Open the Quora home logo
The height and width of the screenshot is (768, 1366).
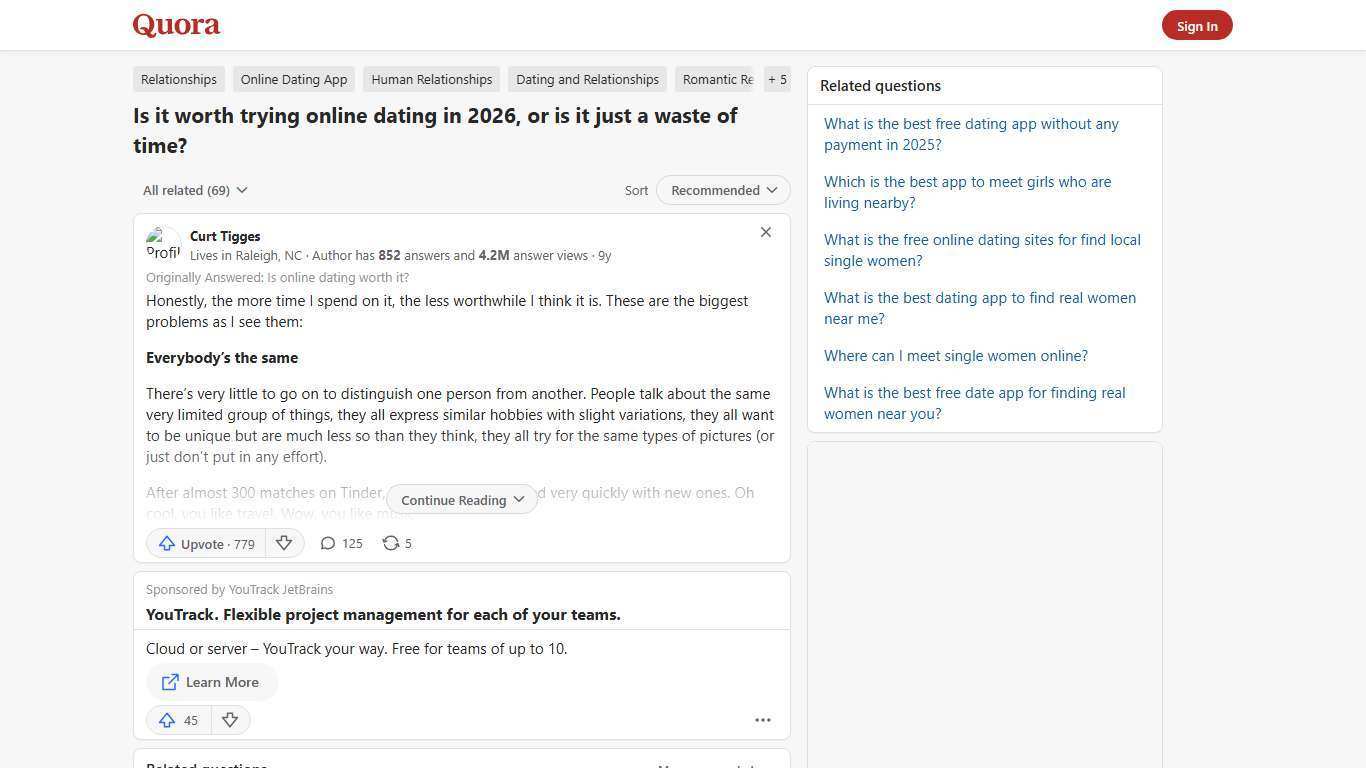175,24
